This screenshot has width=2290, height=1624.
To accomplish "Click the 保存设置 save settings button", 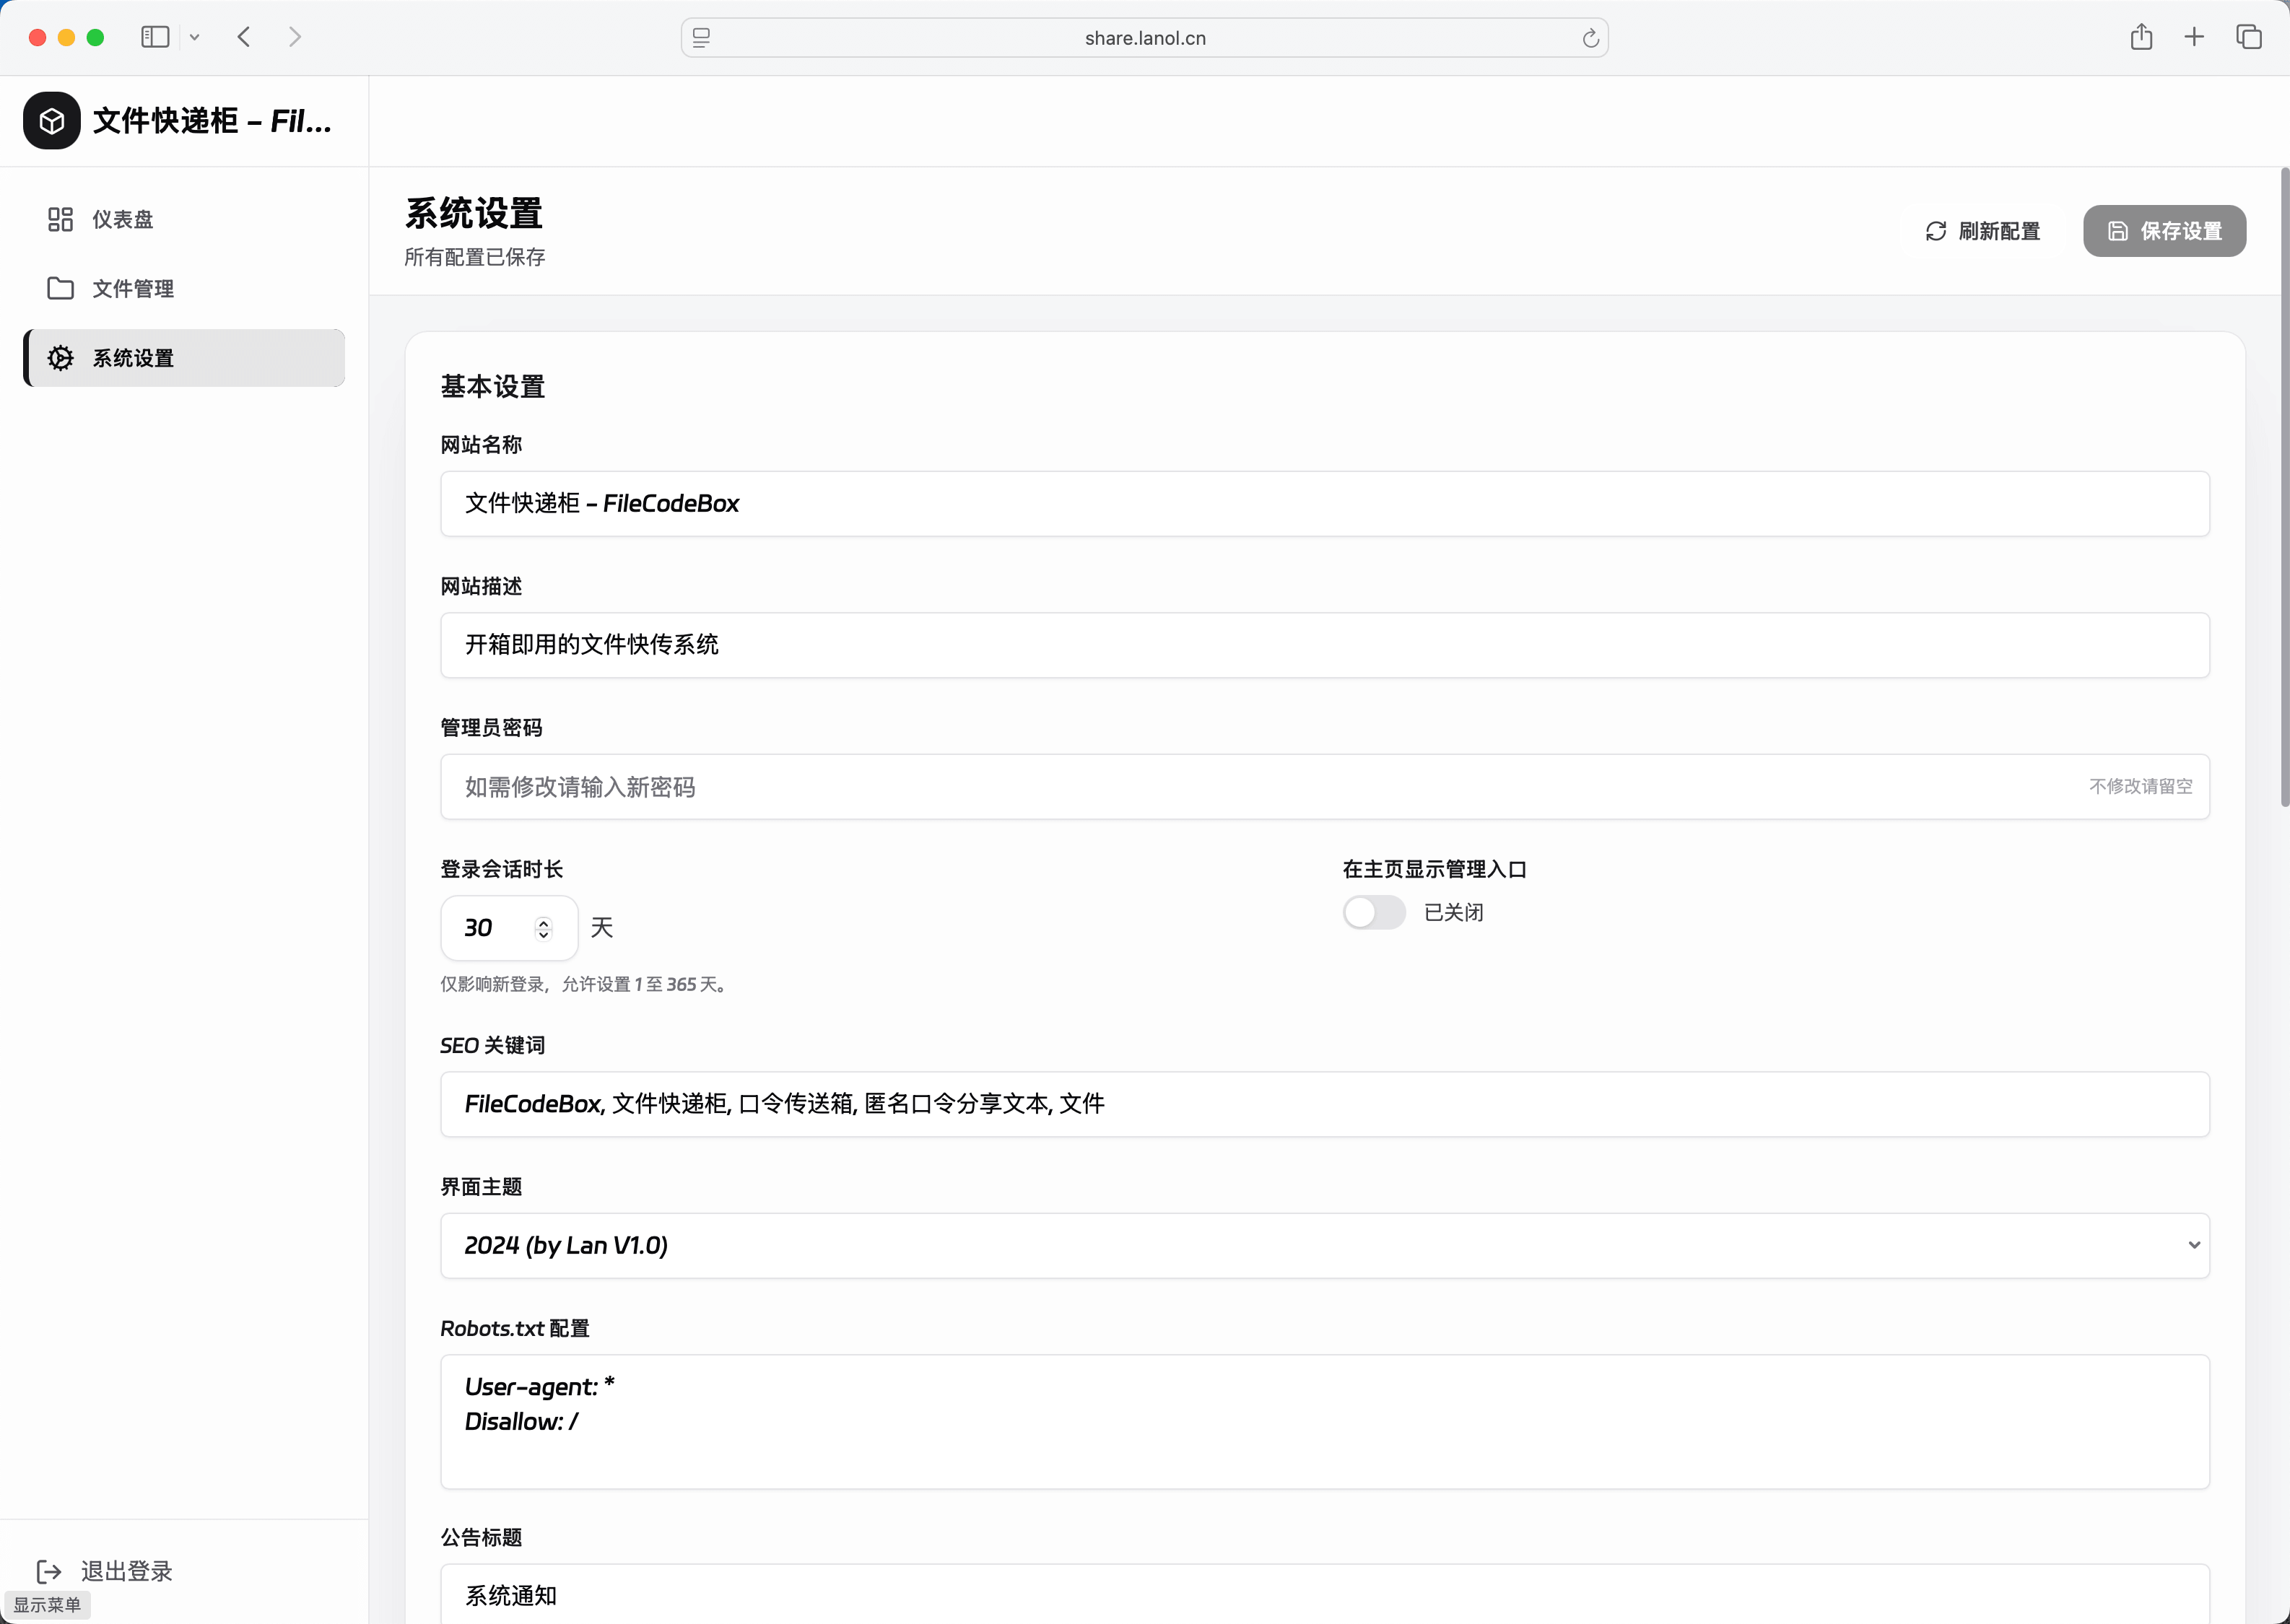I will [2164, 231].
